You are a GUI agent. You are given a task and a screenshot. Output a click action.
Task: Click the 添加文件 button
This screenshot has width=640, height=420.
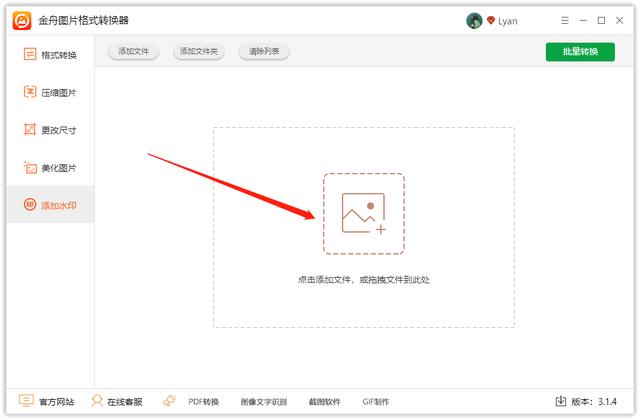[x=133, y=51]
